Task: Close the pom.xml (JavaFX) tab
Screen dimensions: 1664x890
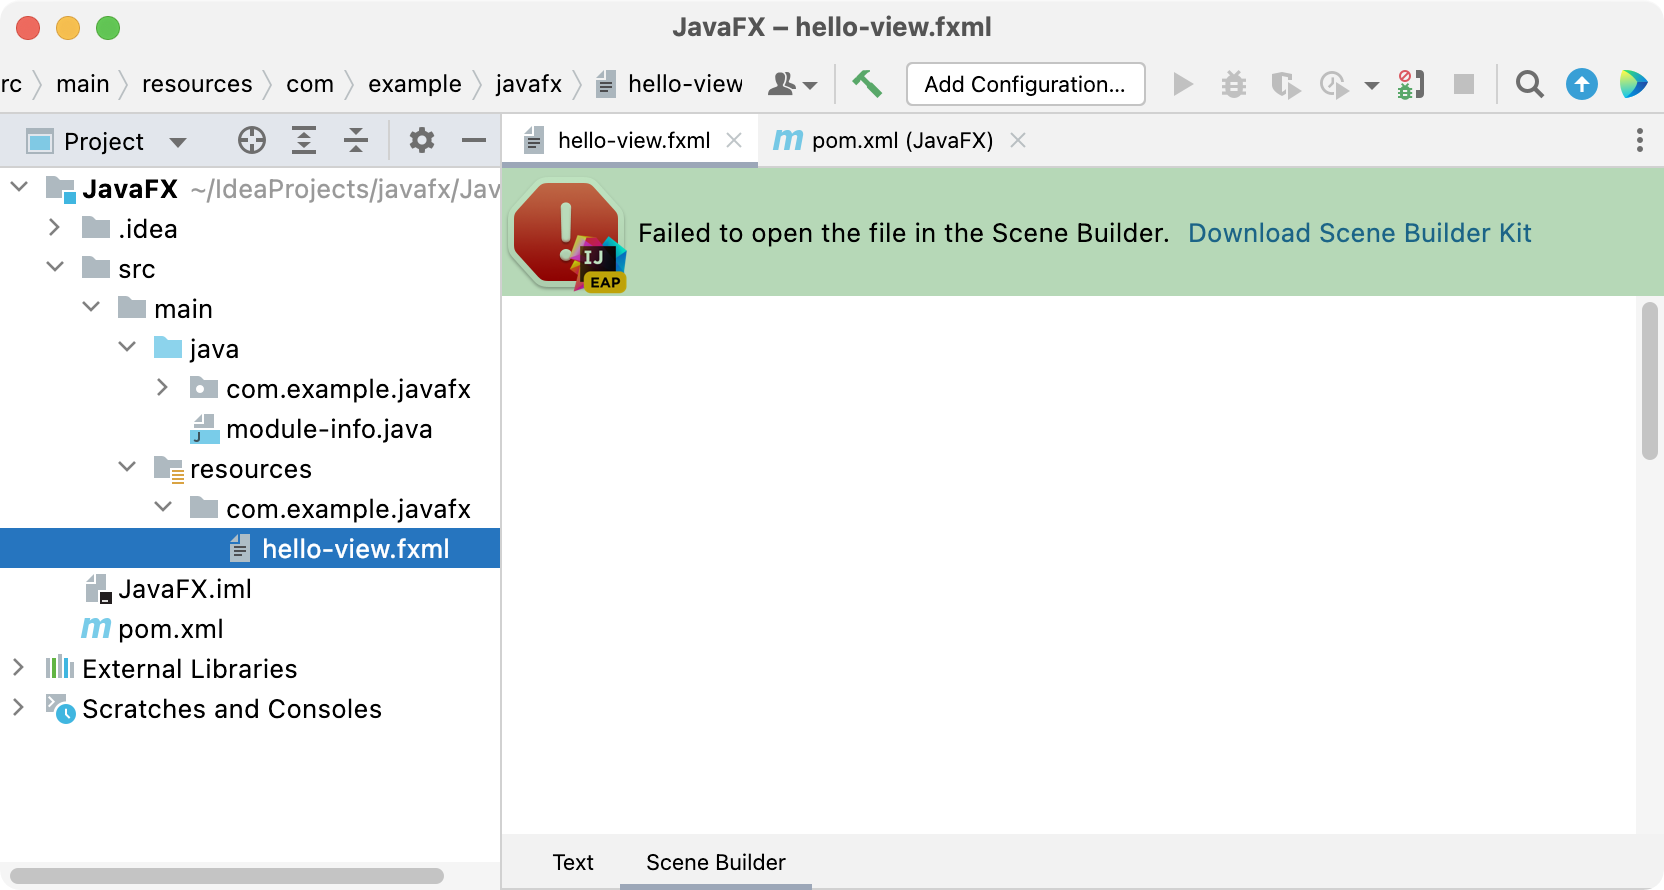Action: 1018,140
